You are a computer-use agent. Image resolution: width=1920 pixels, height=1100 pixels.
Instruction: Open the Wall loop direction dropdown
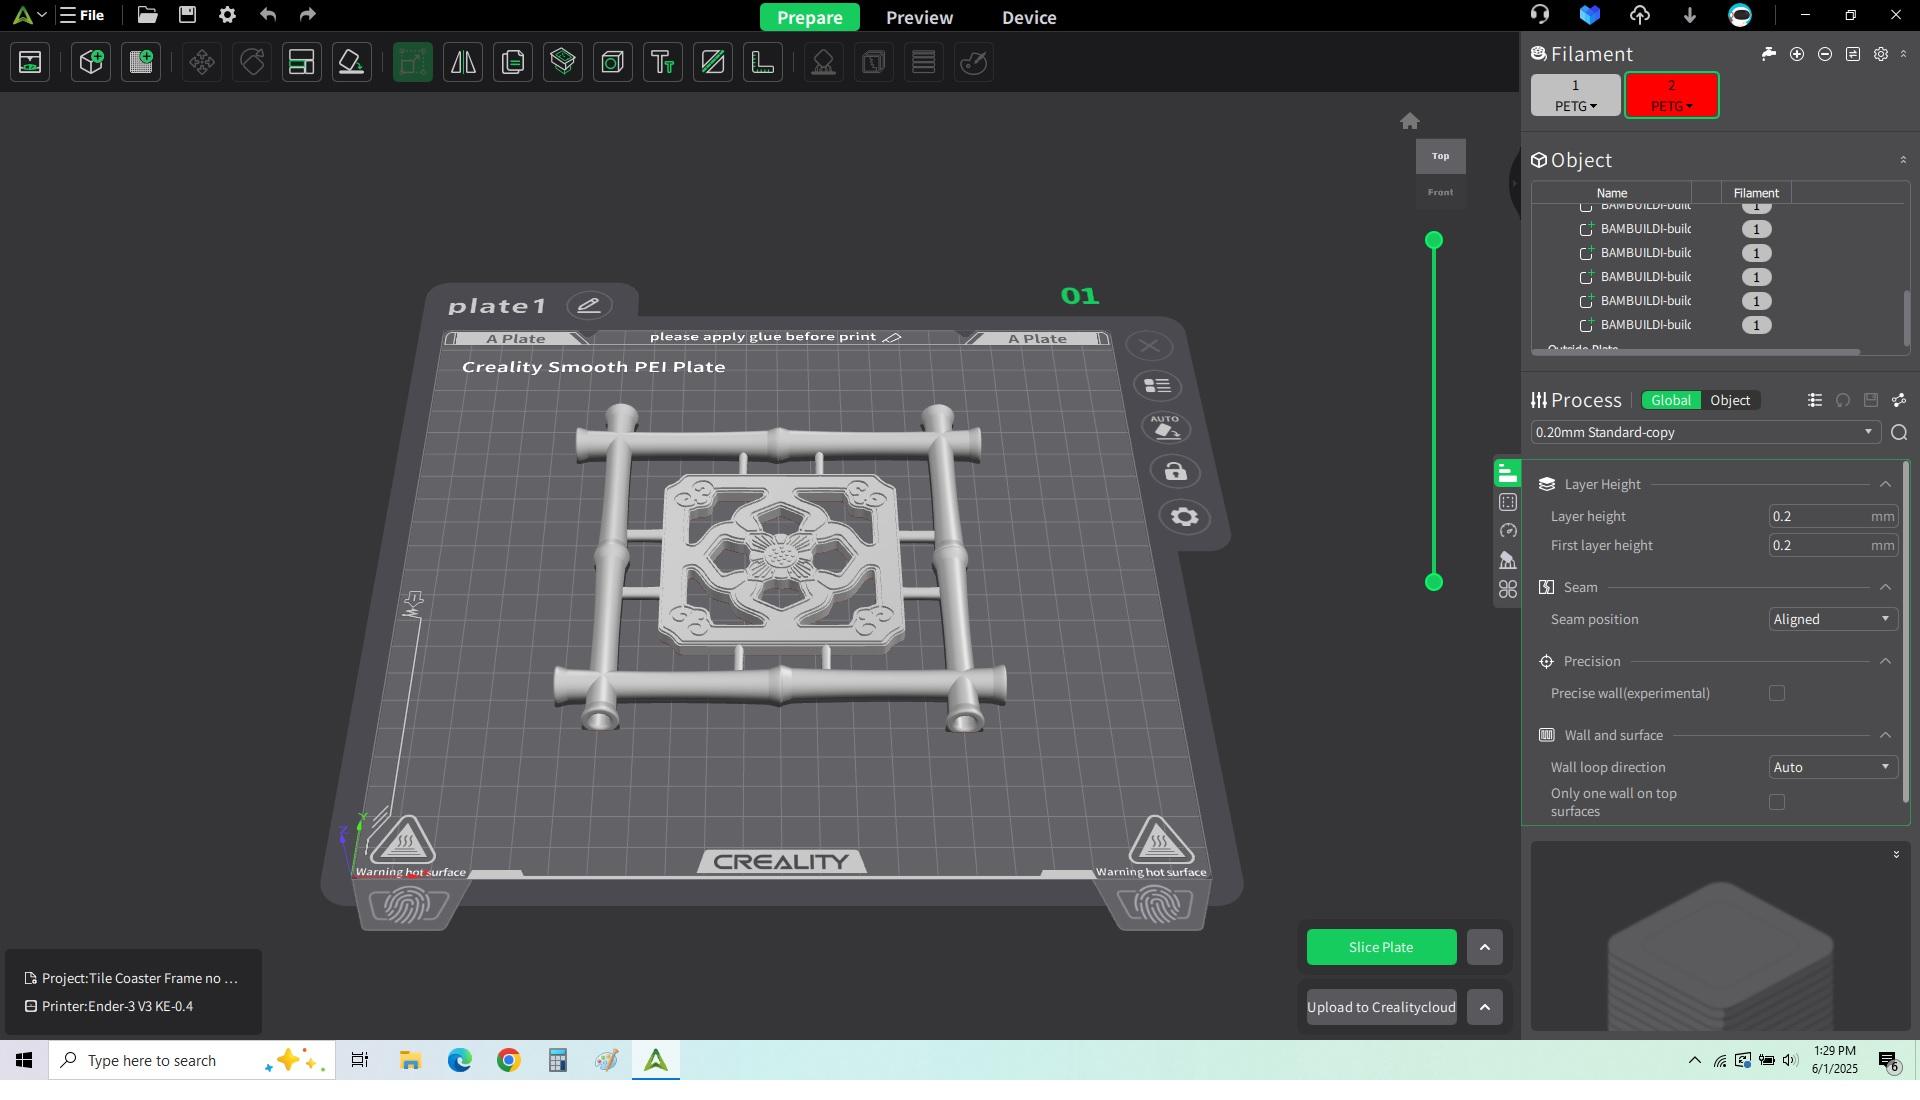1831,767
